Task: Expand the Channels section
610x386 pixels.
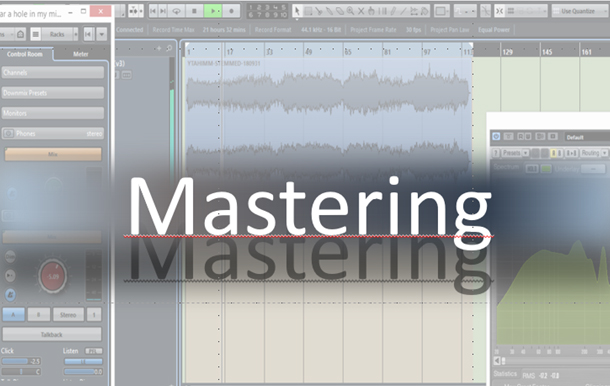Action: [x=53, y=73]
